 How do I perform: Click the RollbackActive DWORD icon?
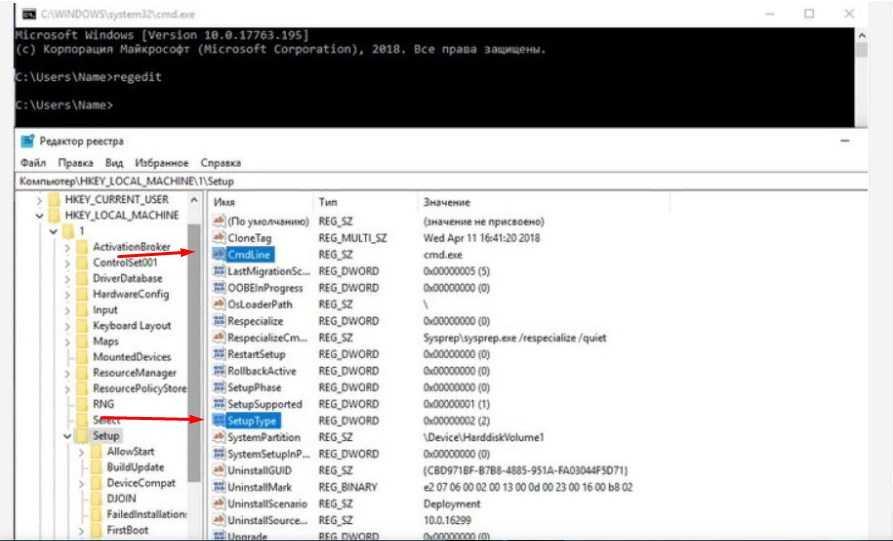(219, 371)
